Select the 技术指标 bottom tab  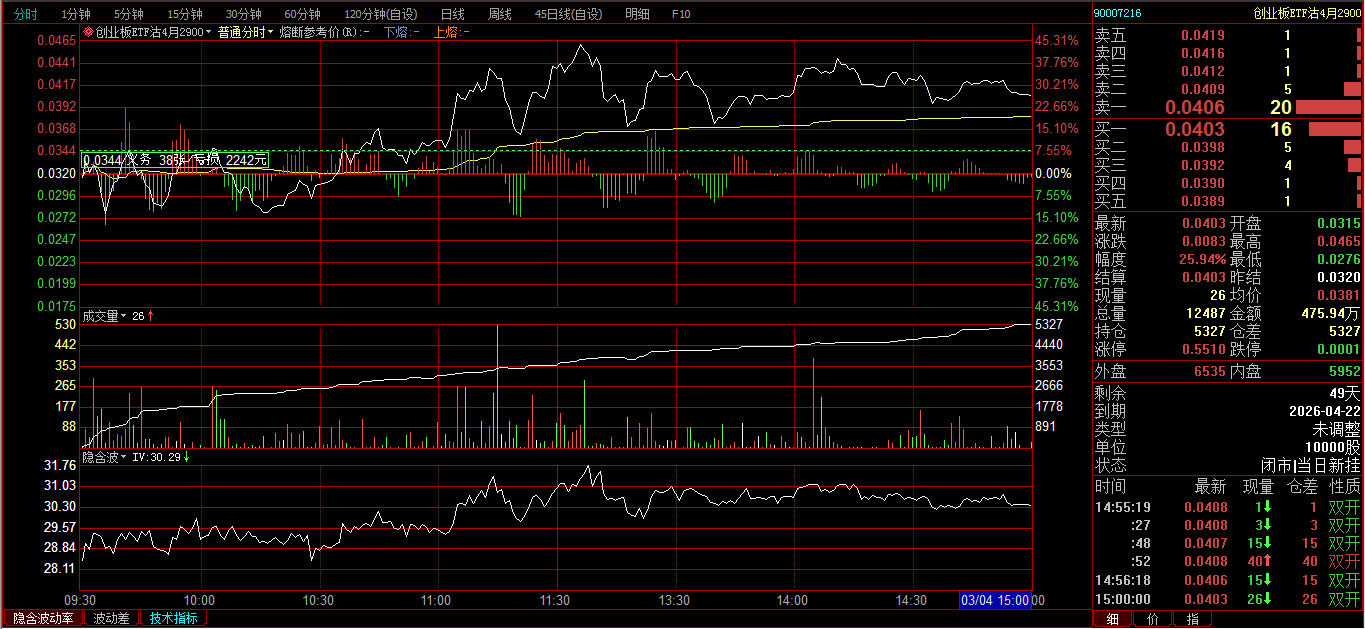point(174,618)
